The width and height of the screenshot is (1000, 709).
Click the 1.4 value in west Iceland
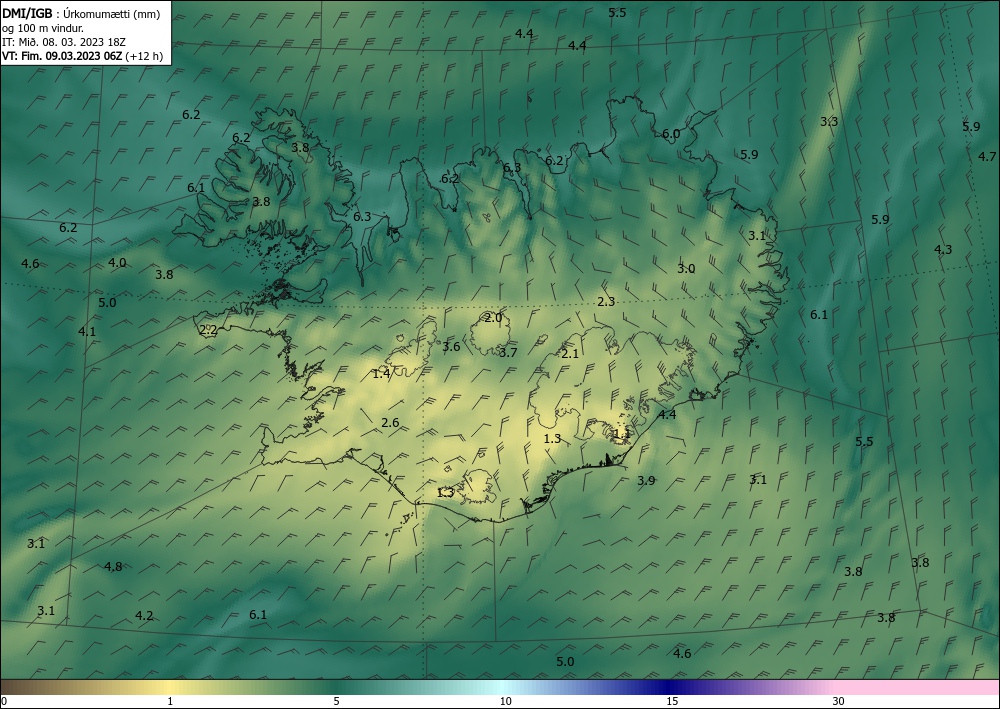pyautogui.click(x=381, y=374)
